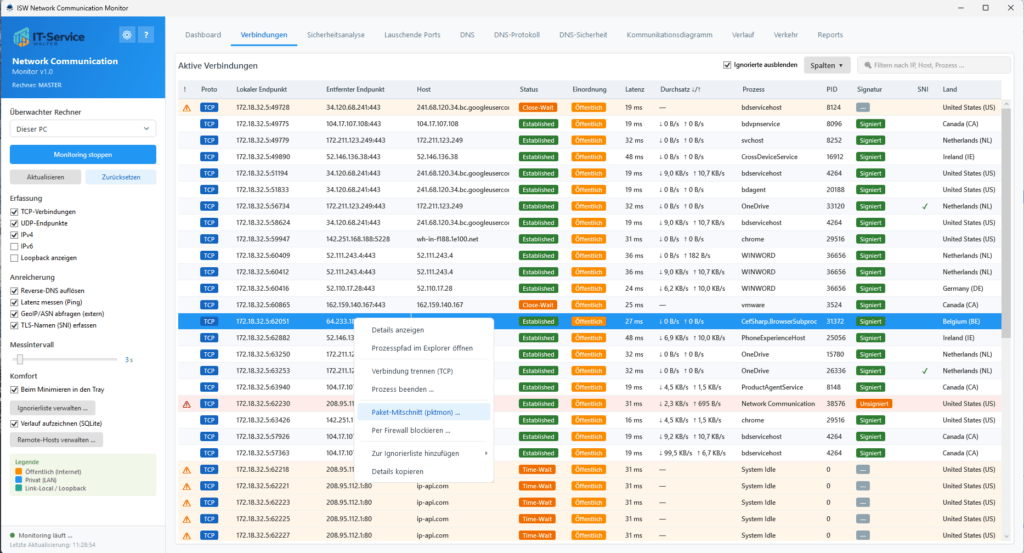Toggle the UDP-Endpunkte checkbox

pyautogui.click(x=14, y=223)
